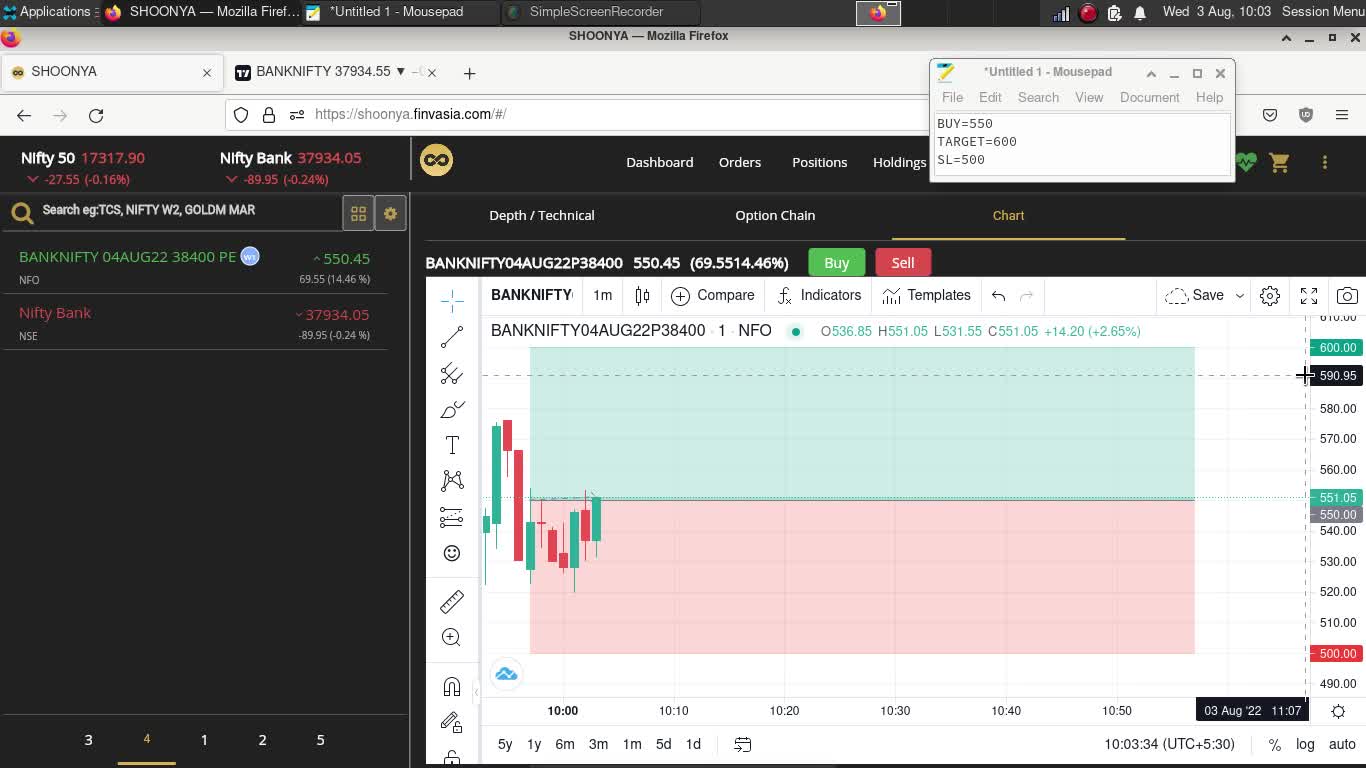Open the long position prediction tools

point(452,517)
